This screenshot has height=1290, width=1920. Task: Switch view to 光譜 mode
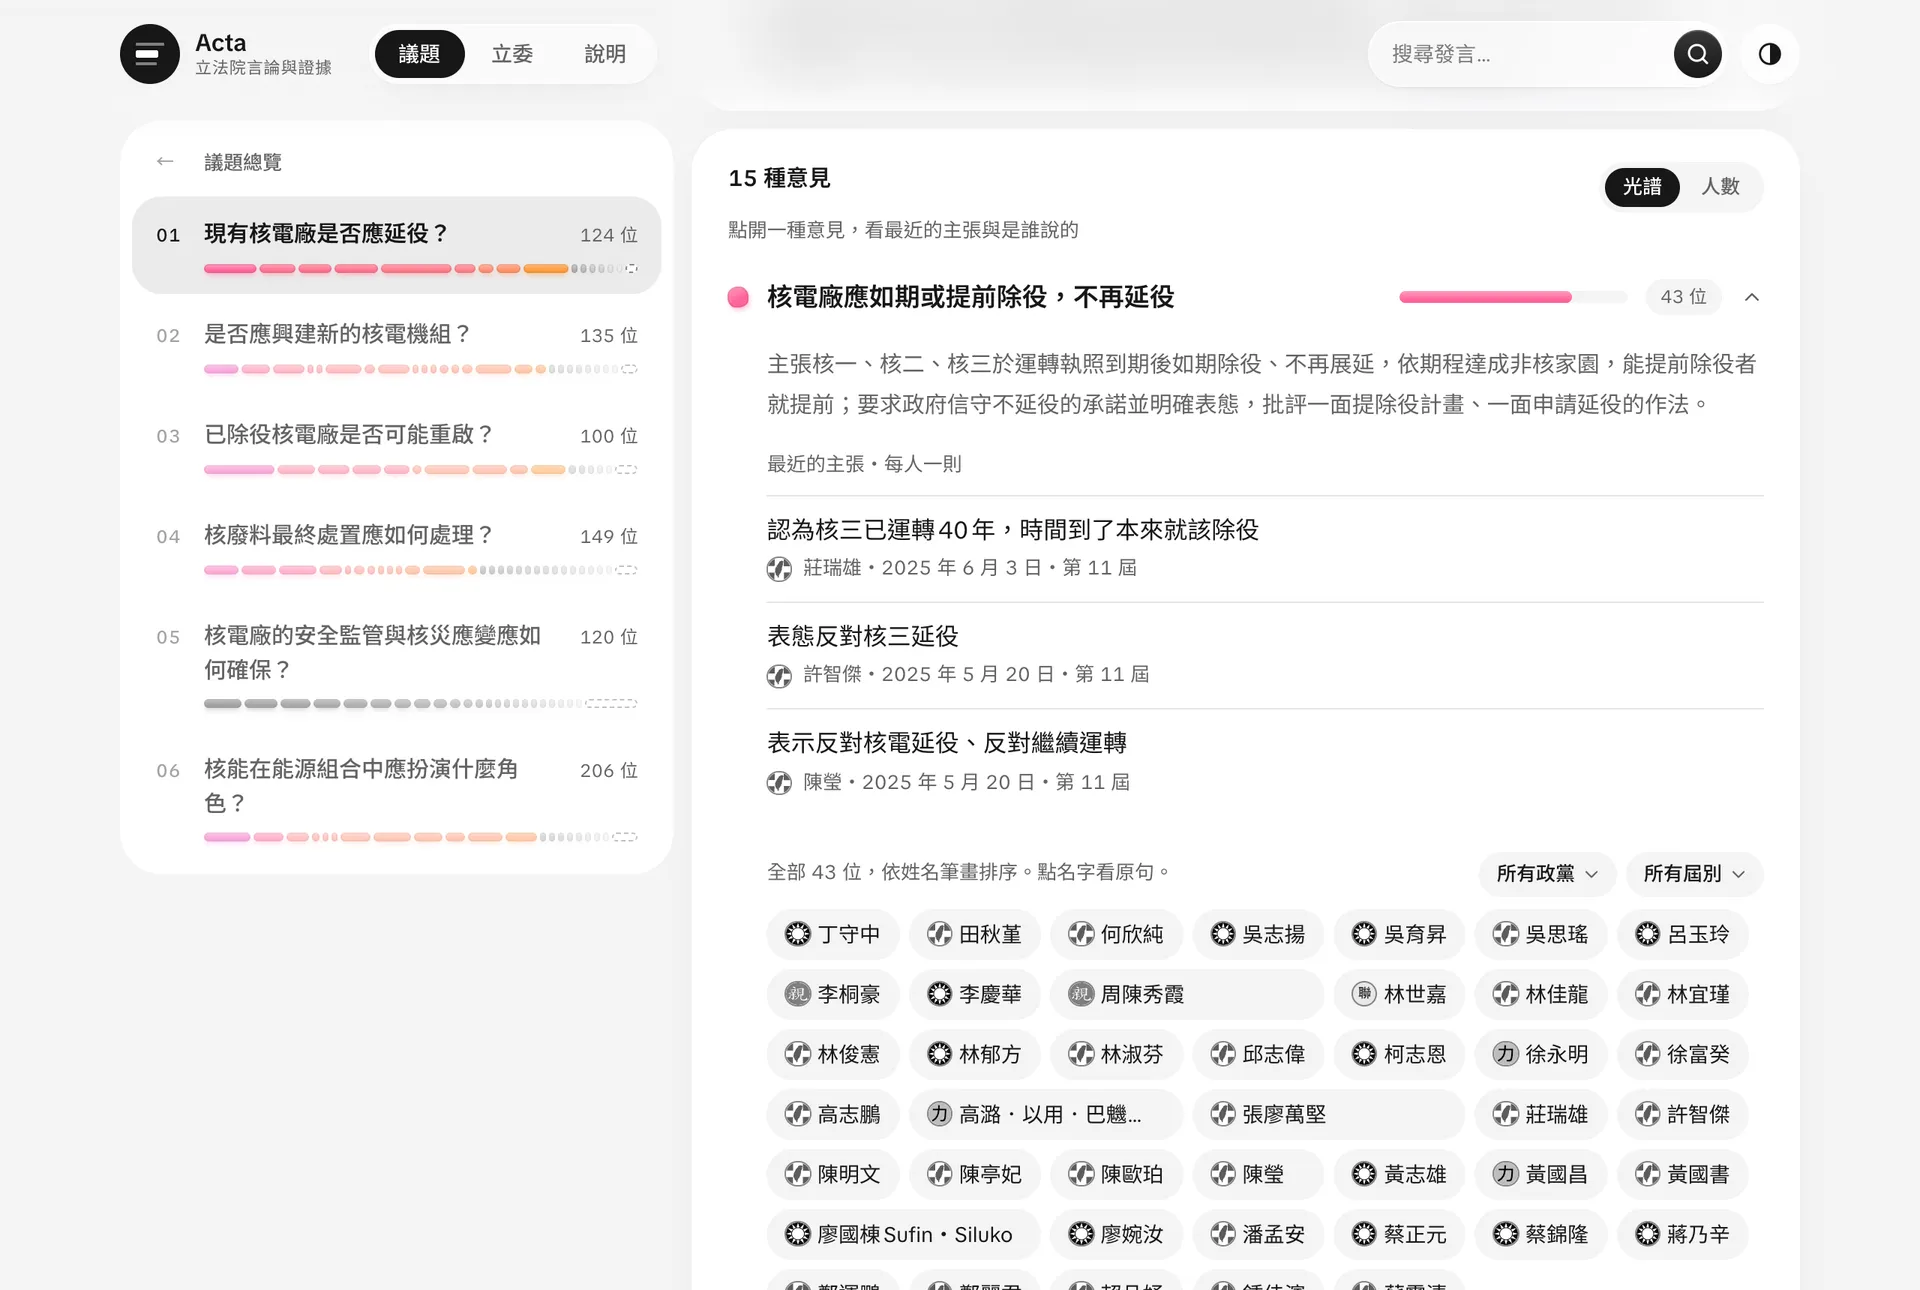click(1642, 187)
